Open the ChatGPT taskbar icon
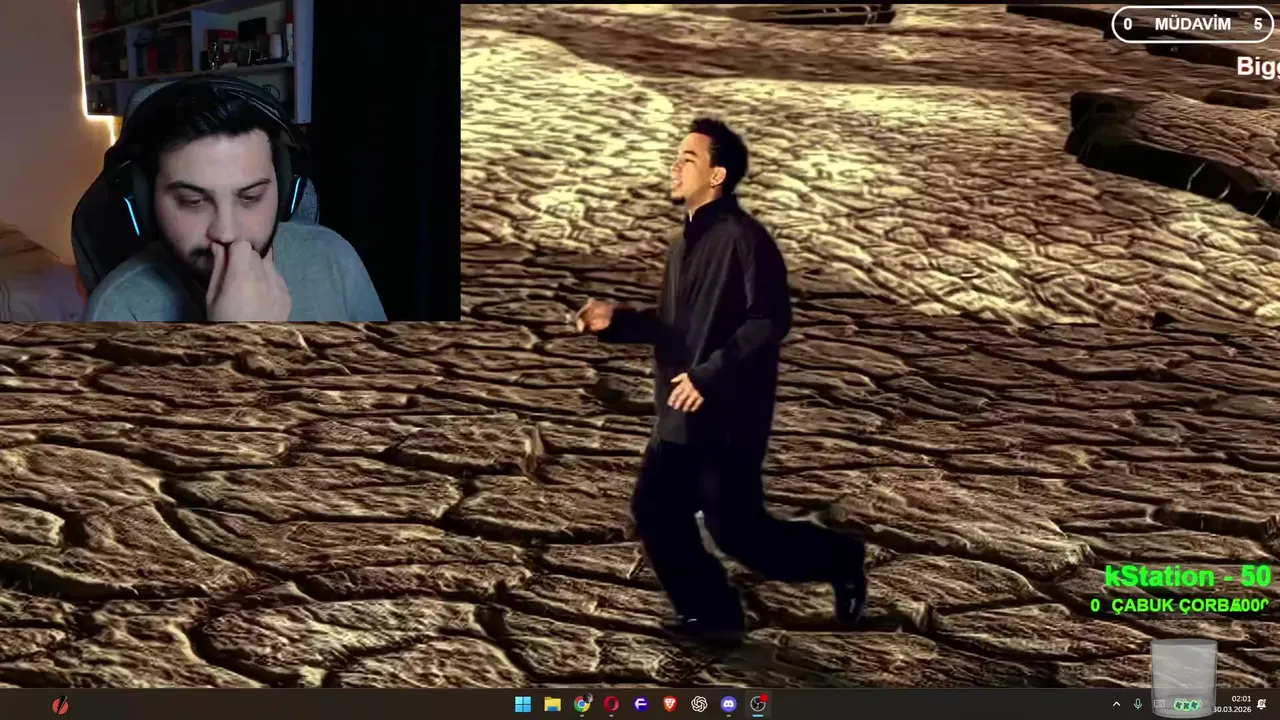This screenshot has height=720, width=1280. [699, 704]
